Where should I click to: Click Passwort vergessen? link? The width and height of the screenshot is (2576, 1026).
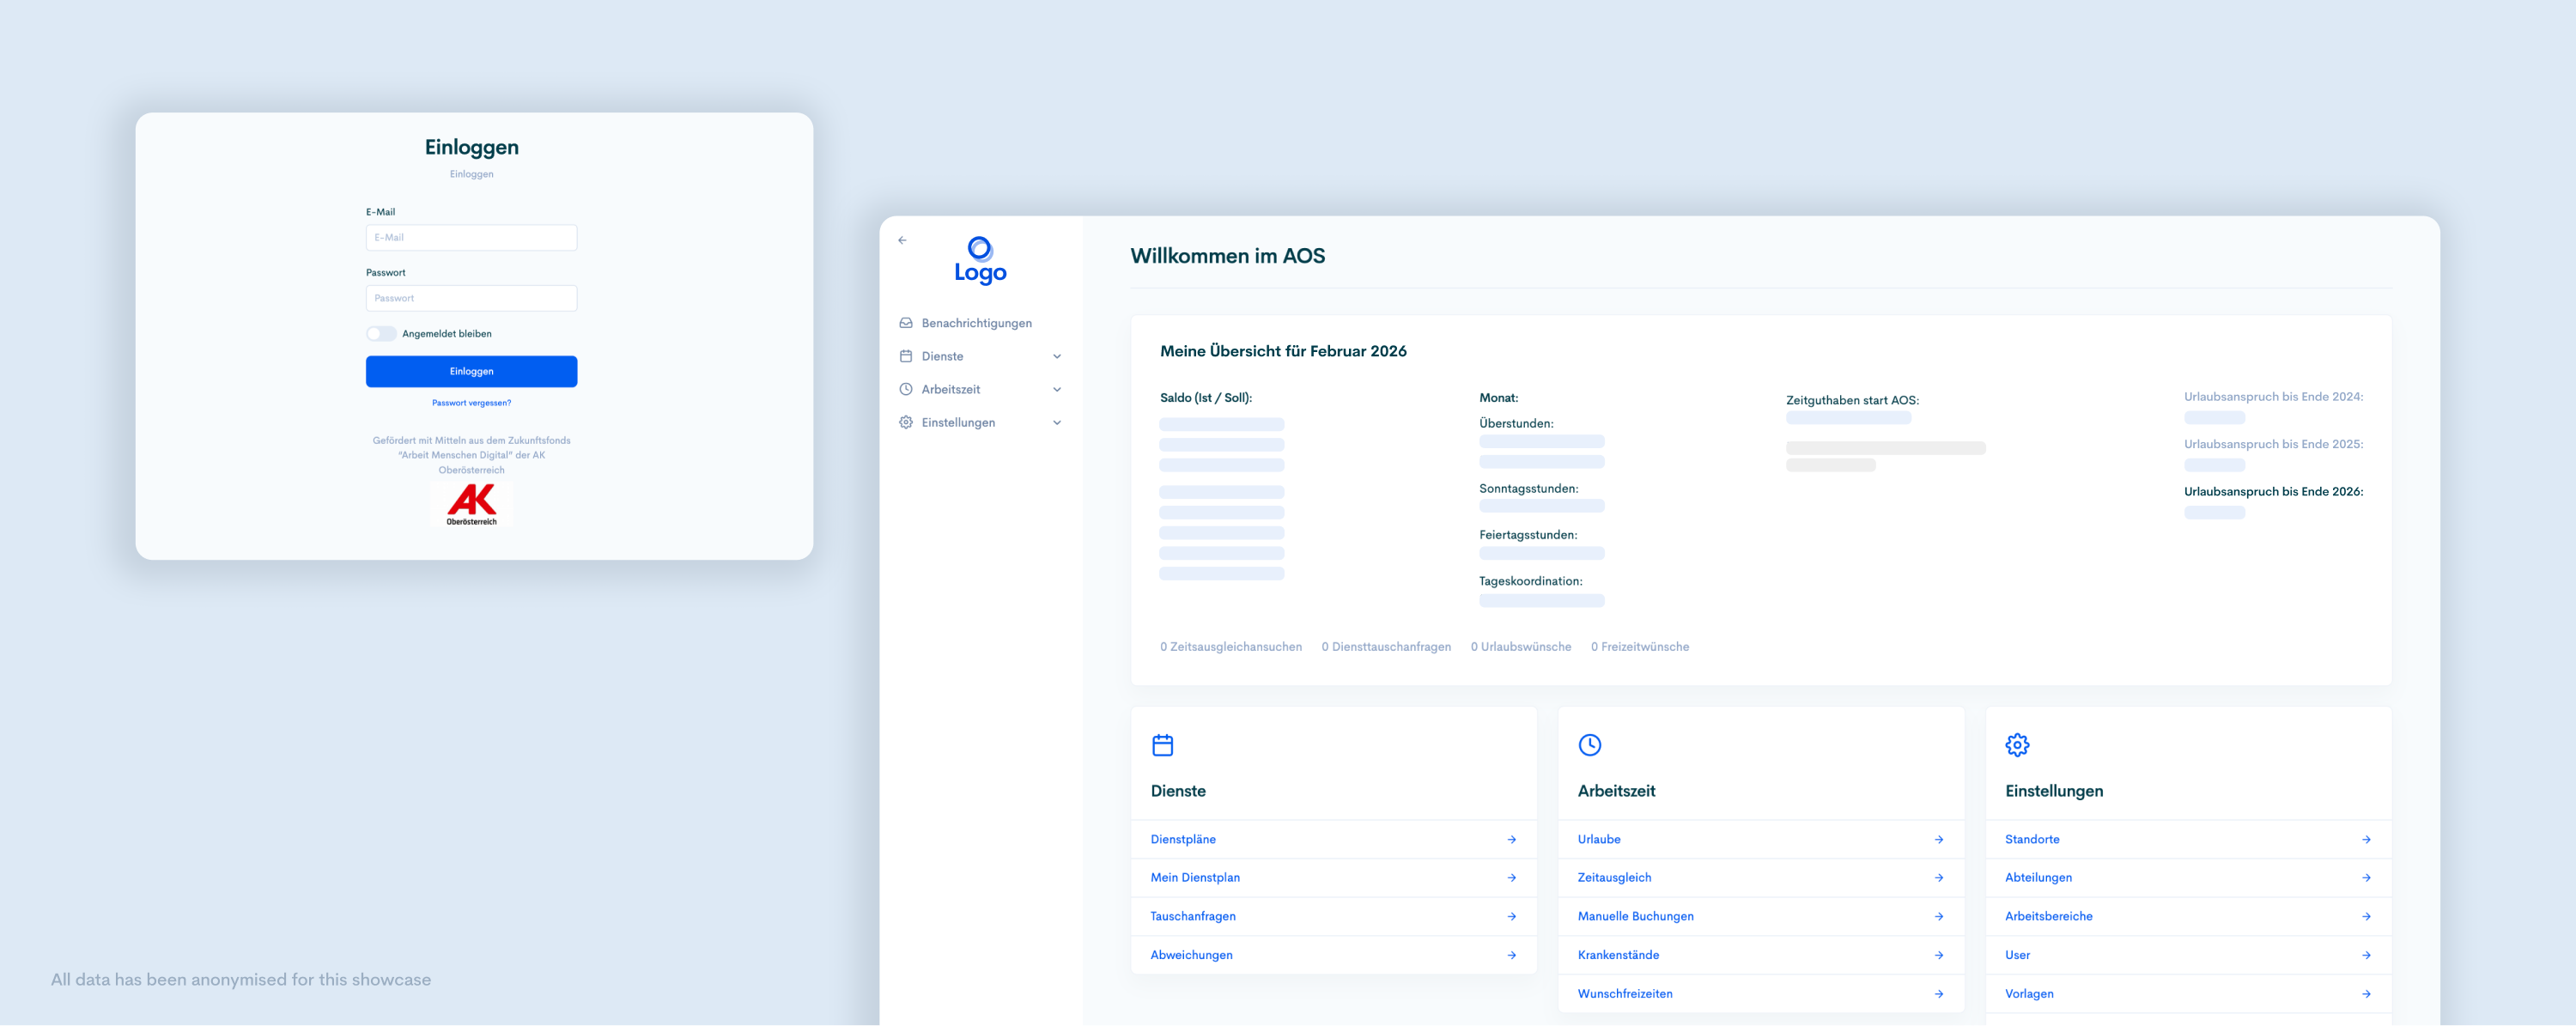click(x=471, y=403)
